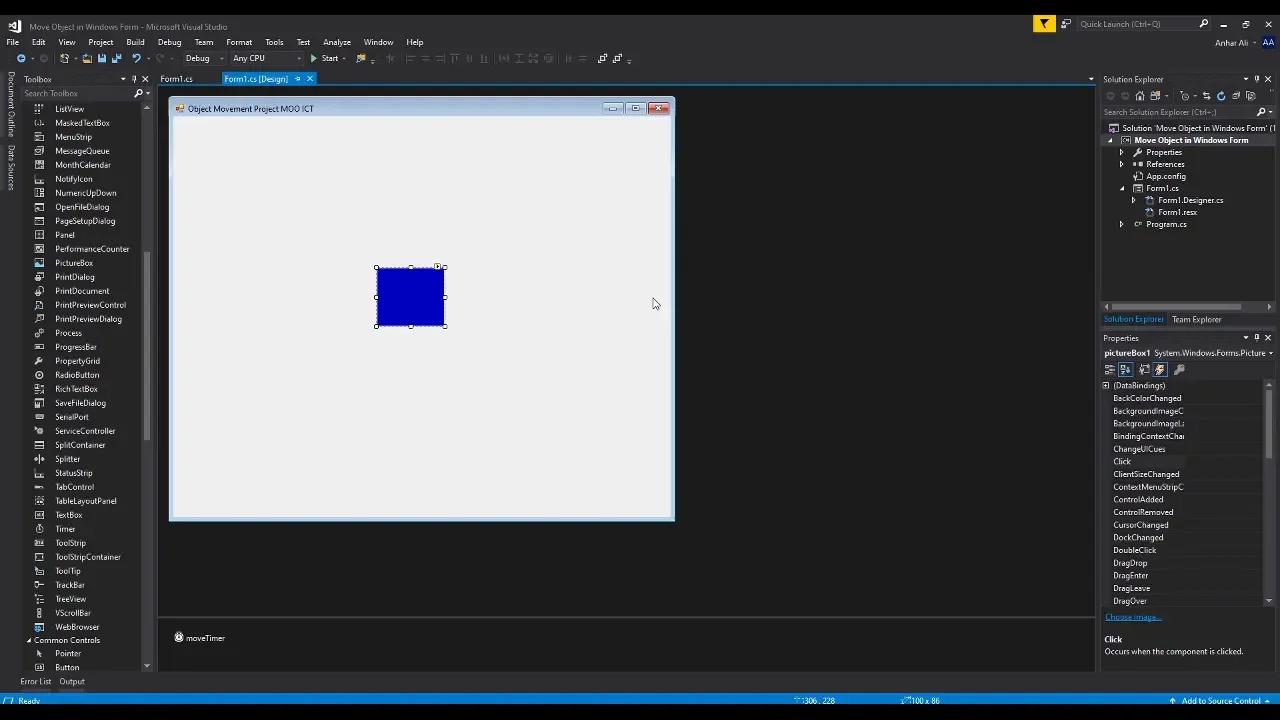Click the Save icon in the toolbar
1280x720 pixels.
coord(103,58)
